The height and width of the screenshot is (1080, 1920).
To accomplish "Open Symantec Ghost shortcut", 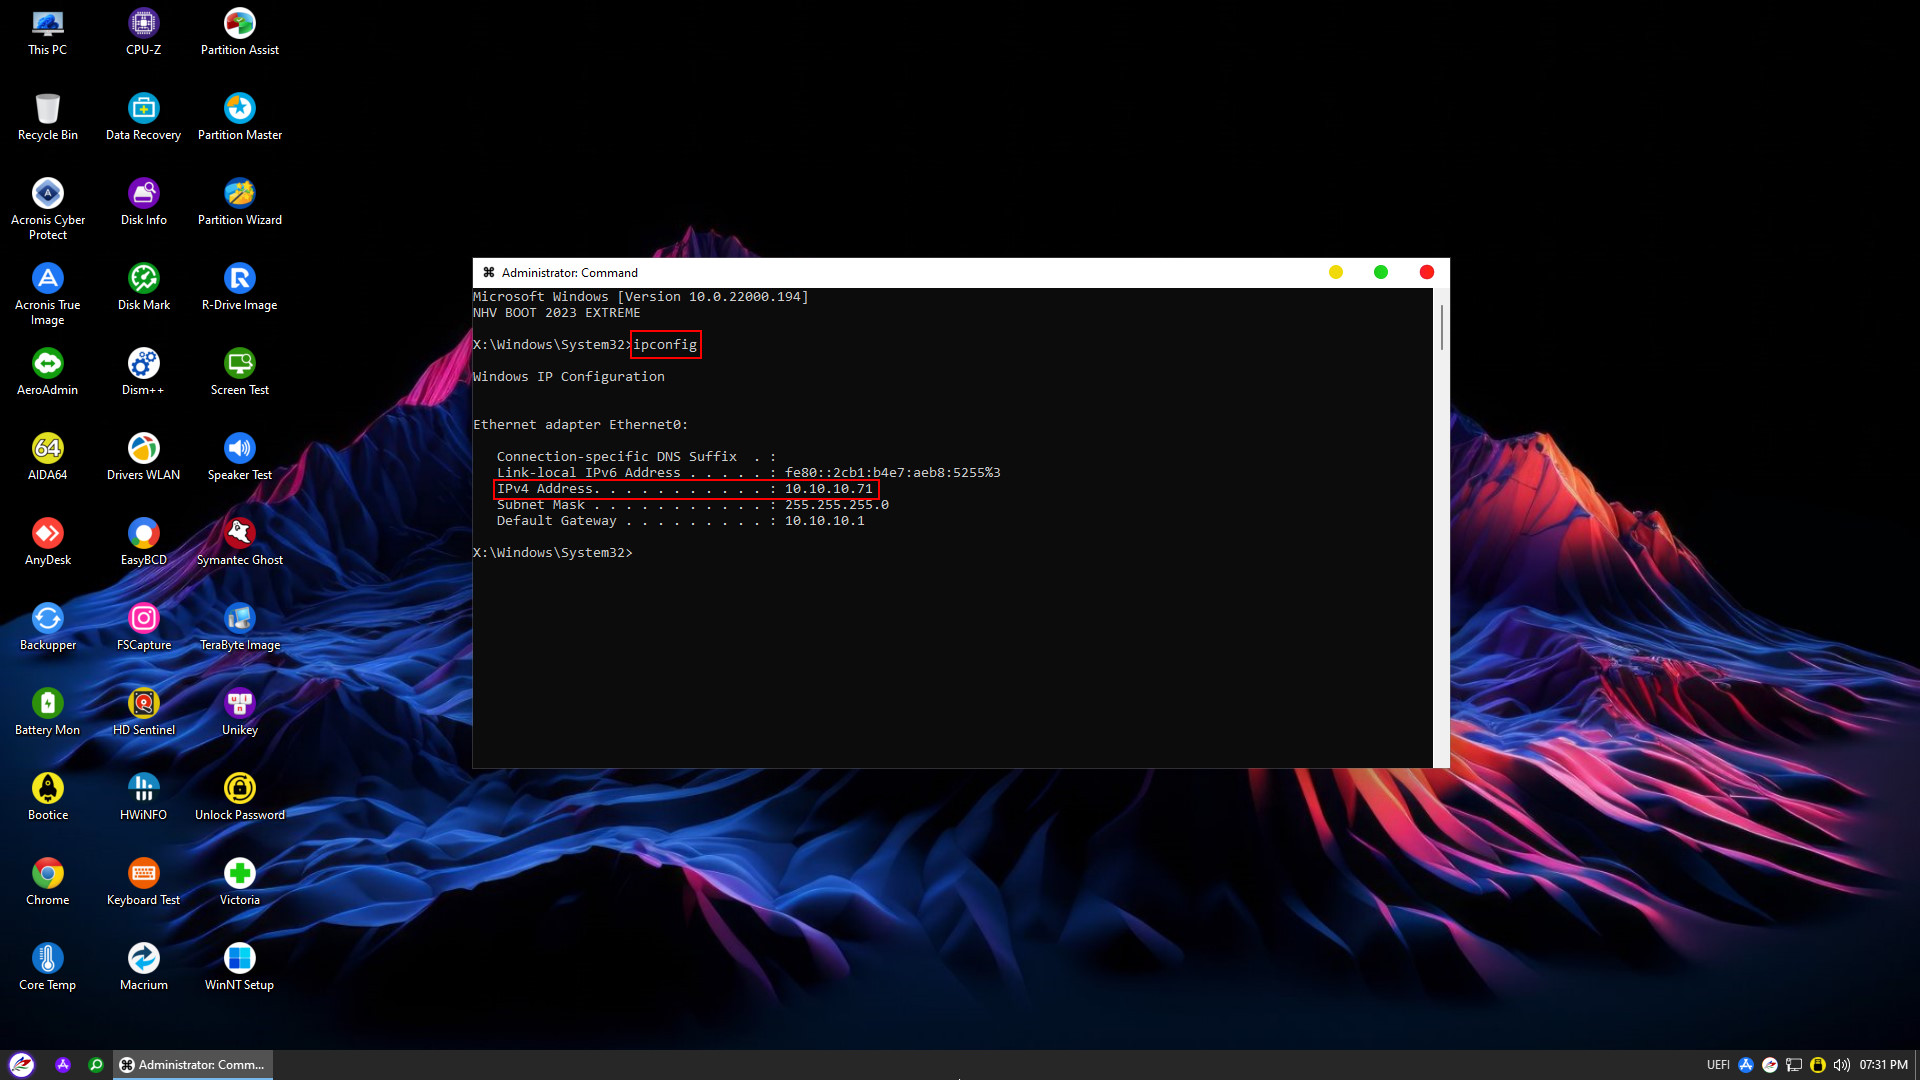I will click(239, 534).
